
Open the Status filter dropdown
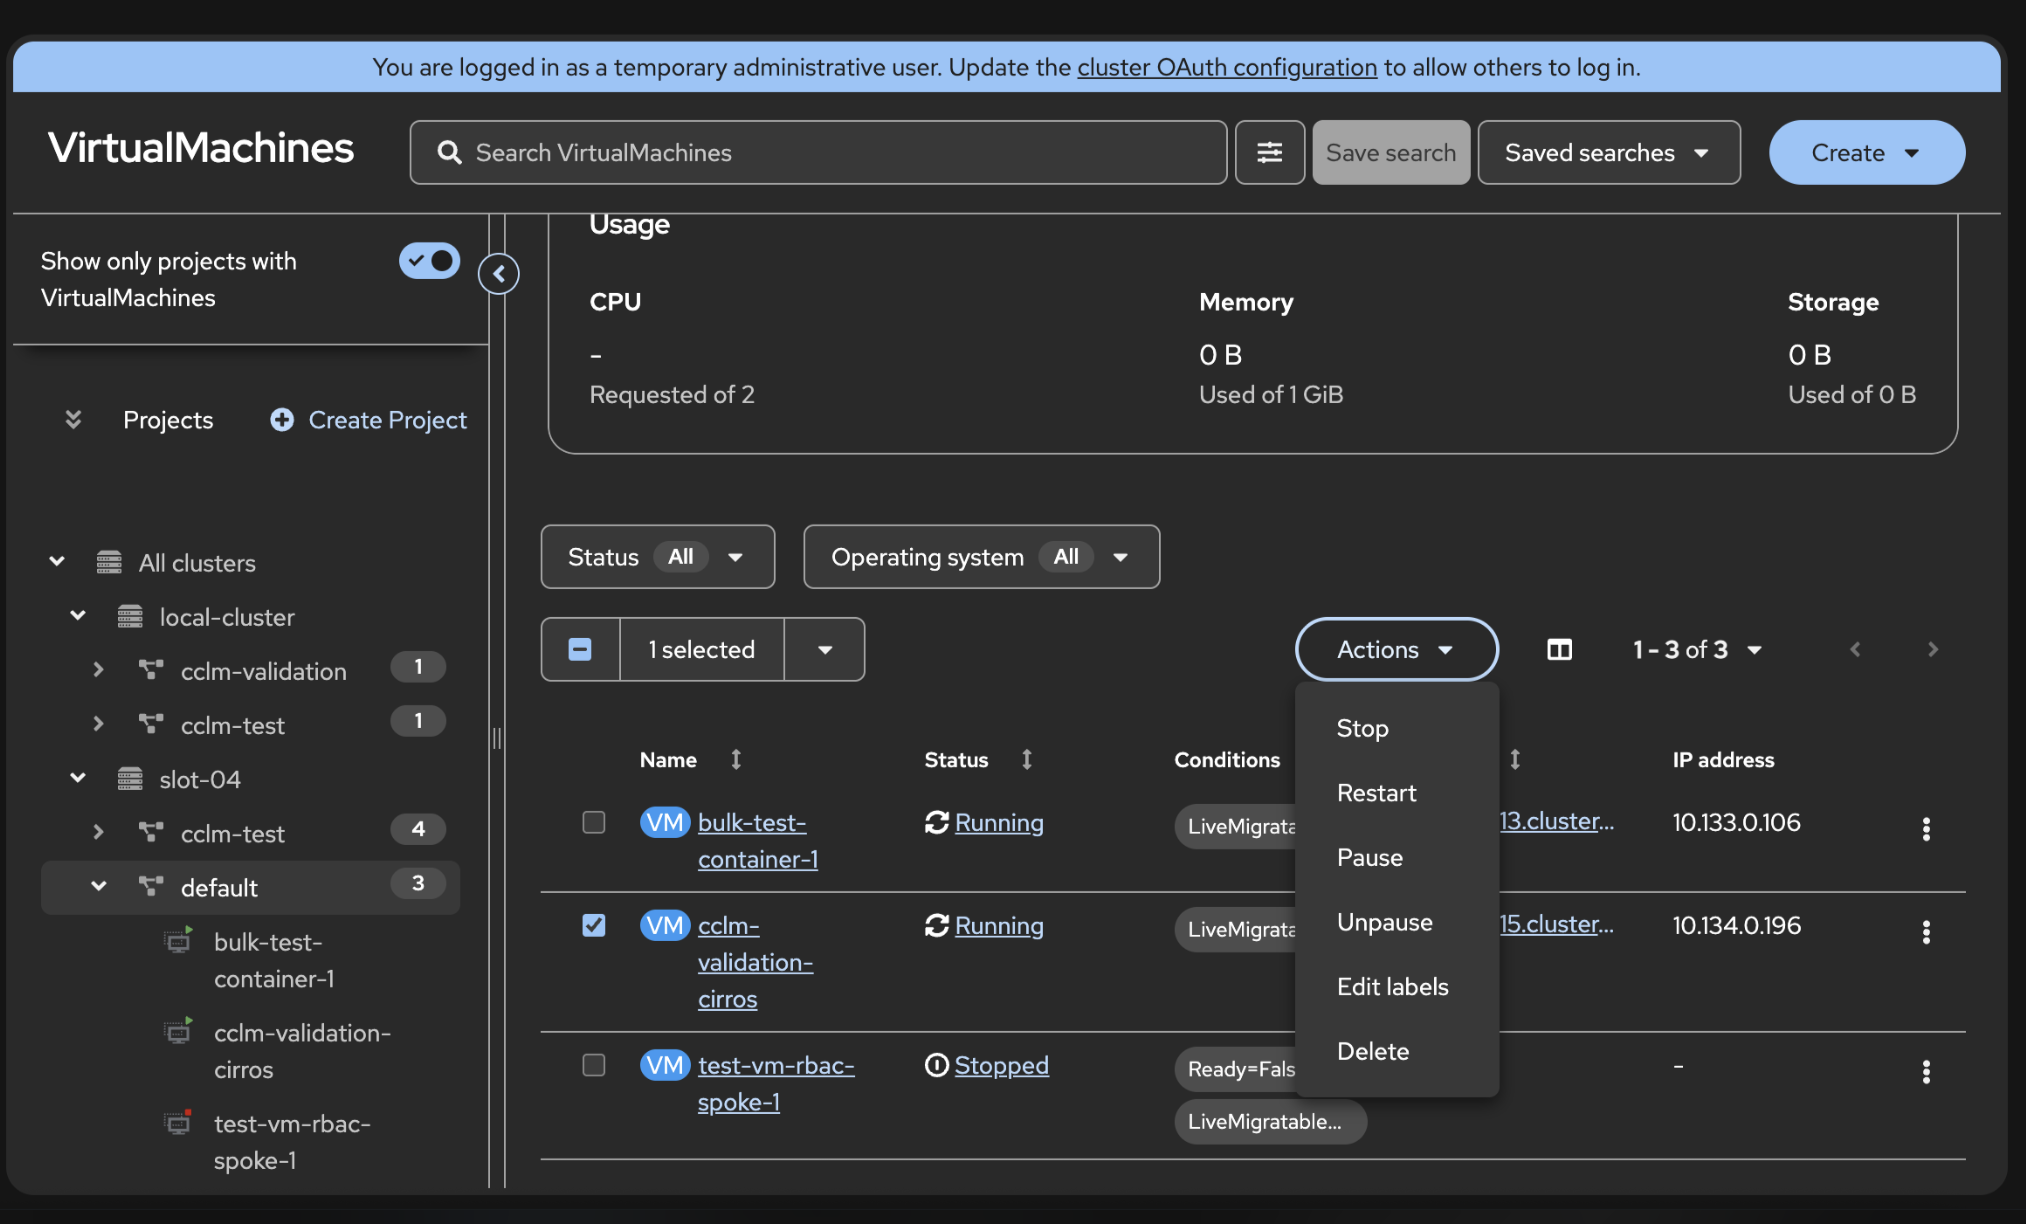coord(657,557)
